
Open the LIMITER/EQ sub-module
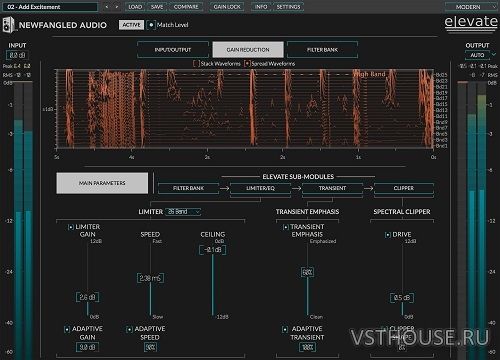click(260, 188)
